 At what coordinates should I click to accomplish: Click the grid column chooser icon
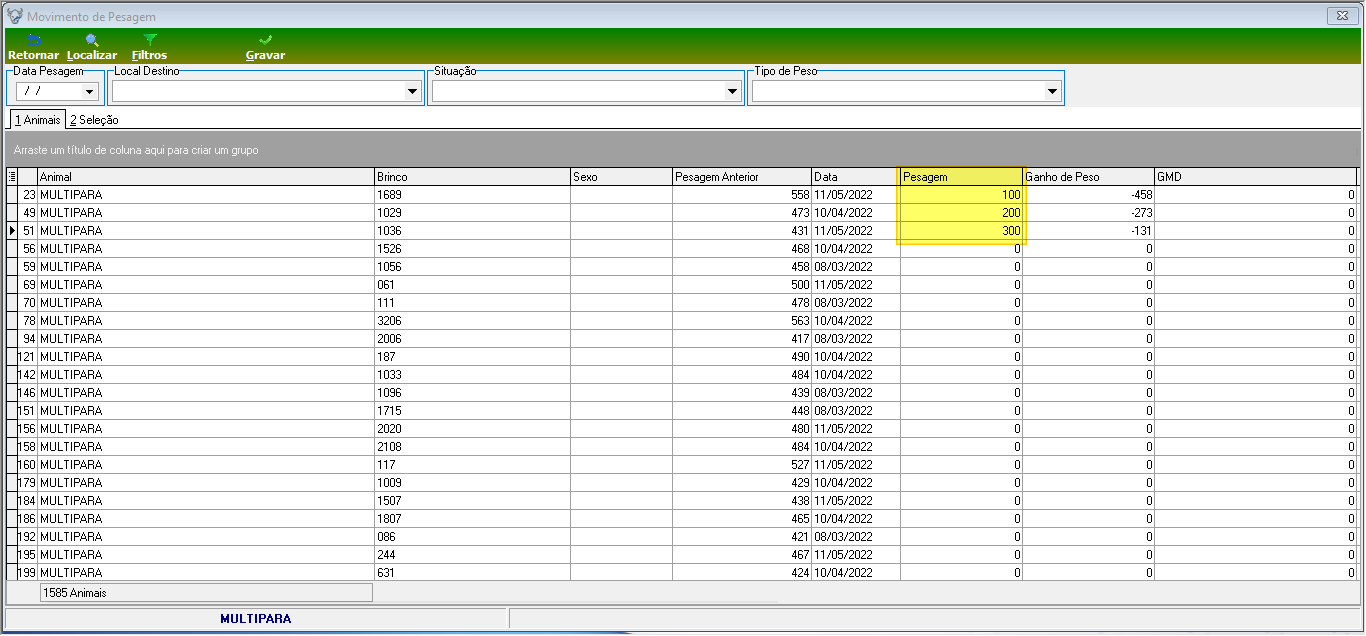12,177
